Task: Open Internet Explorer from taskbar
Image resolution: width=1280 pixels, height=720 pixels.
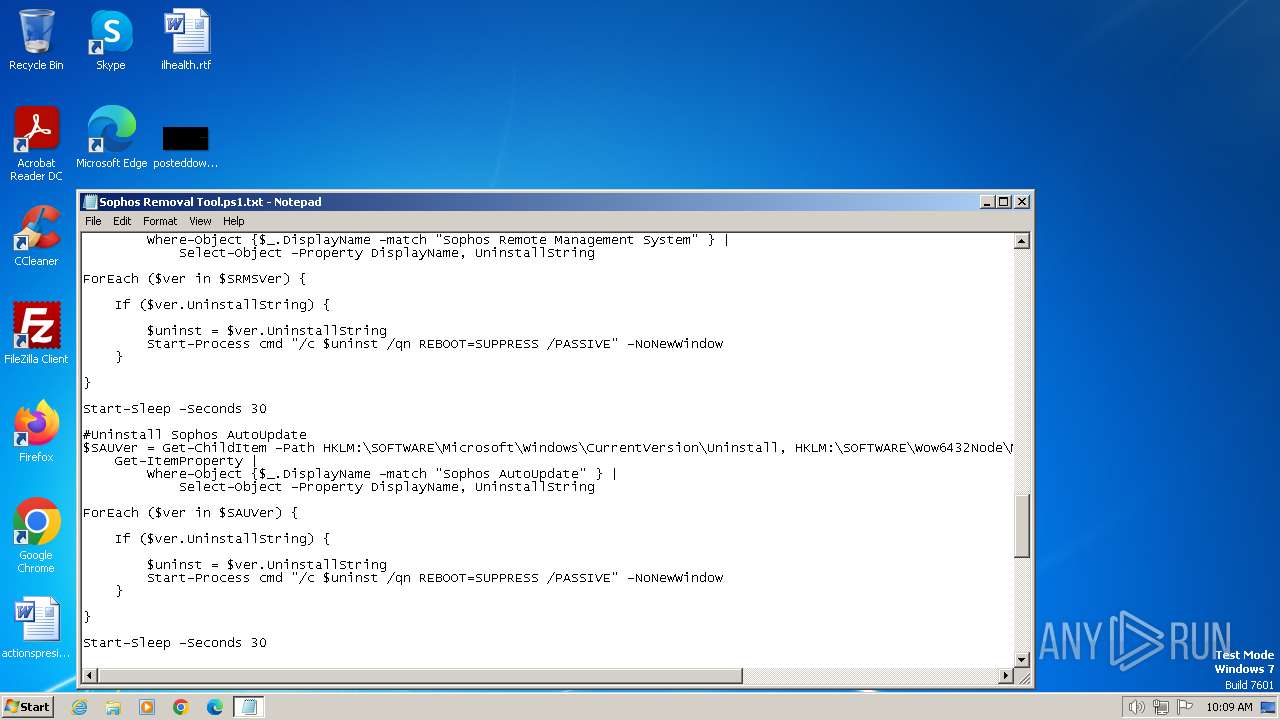Action: point(79,707)
